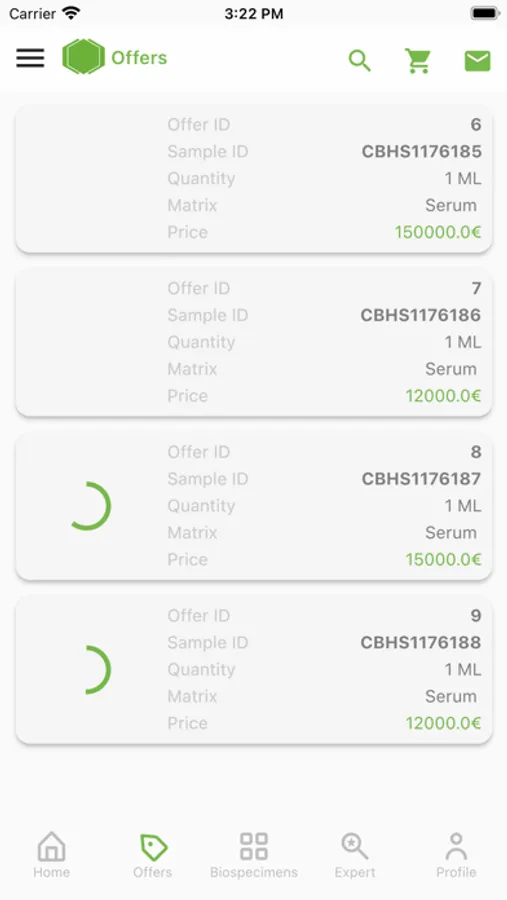The image size is (507, 900).
Task: Open the search magnifier icon
Action: (360, 60)
